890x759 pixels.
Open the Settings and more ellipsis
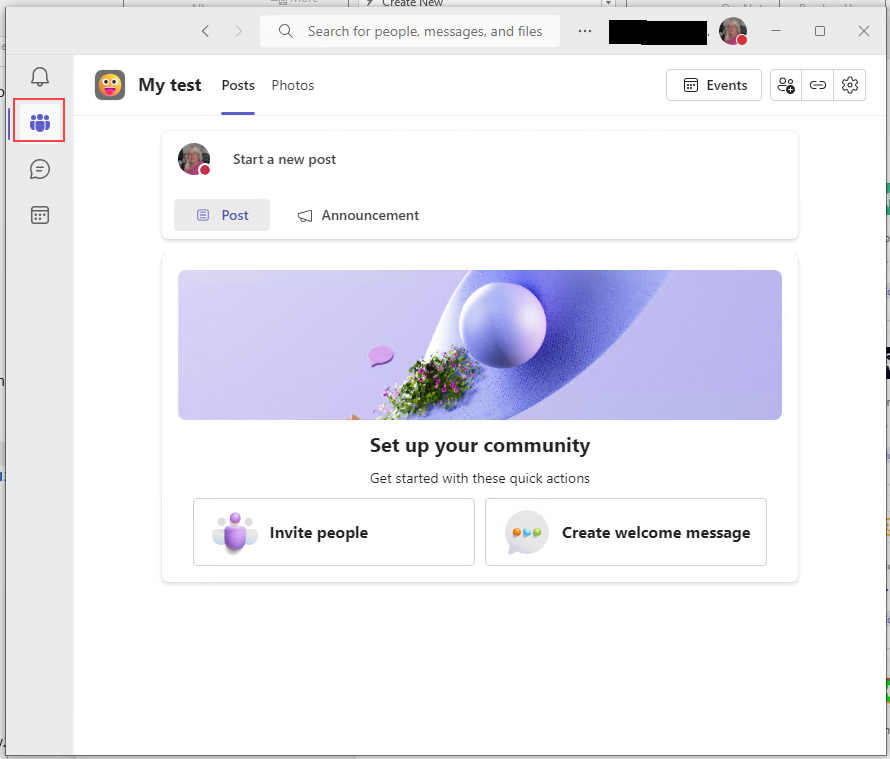tap(585, 31)
